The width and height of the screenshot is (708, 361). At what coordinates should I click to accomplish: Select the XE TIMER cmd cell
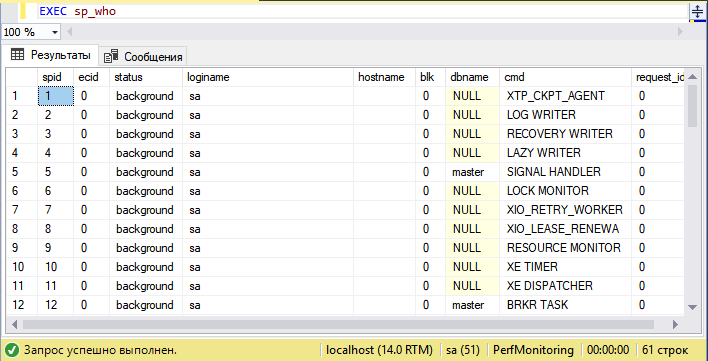click(565, 267)
